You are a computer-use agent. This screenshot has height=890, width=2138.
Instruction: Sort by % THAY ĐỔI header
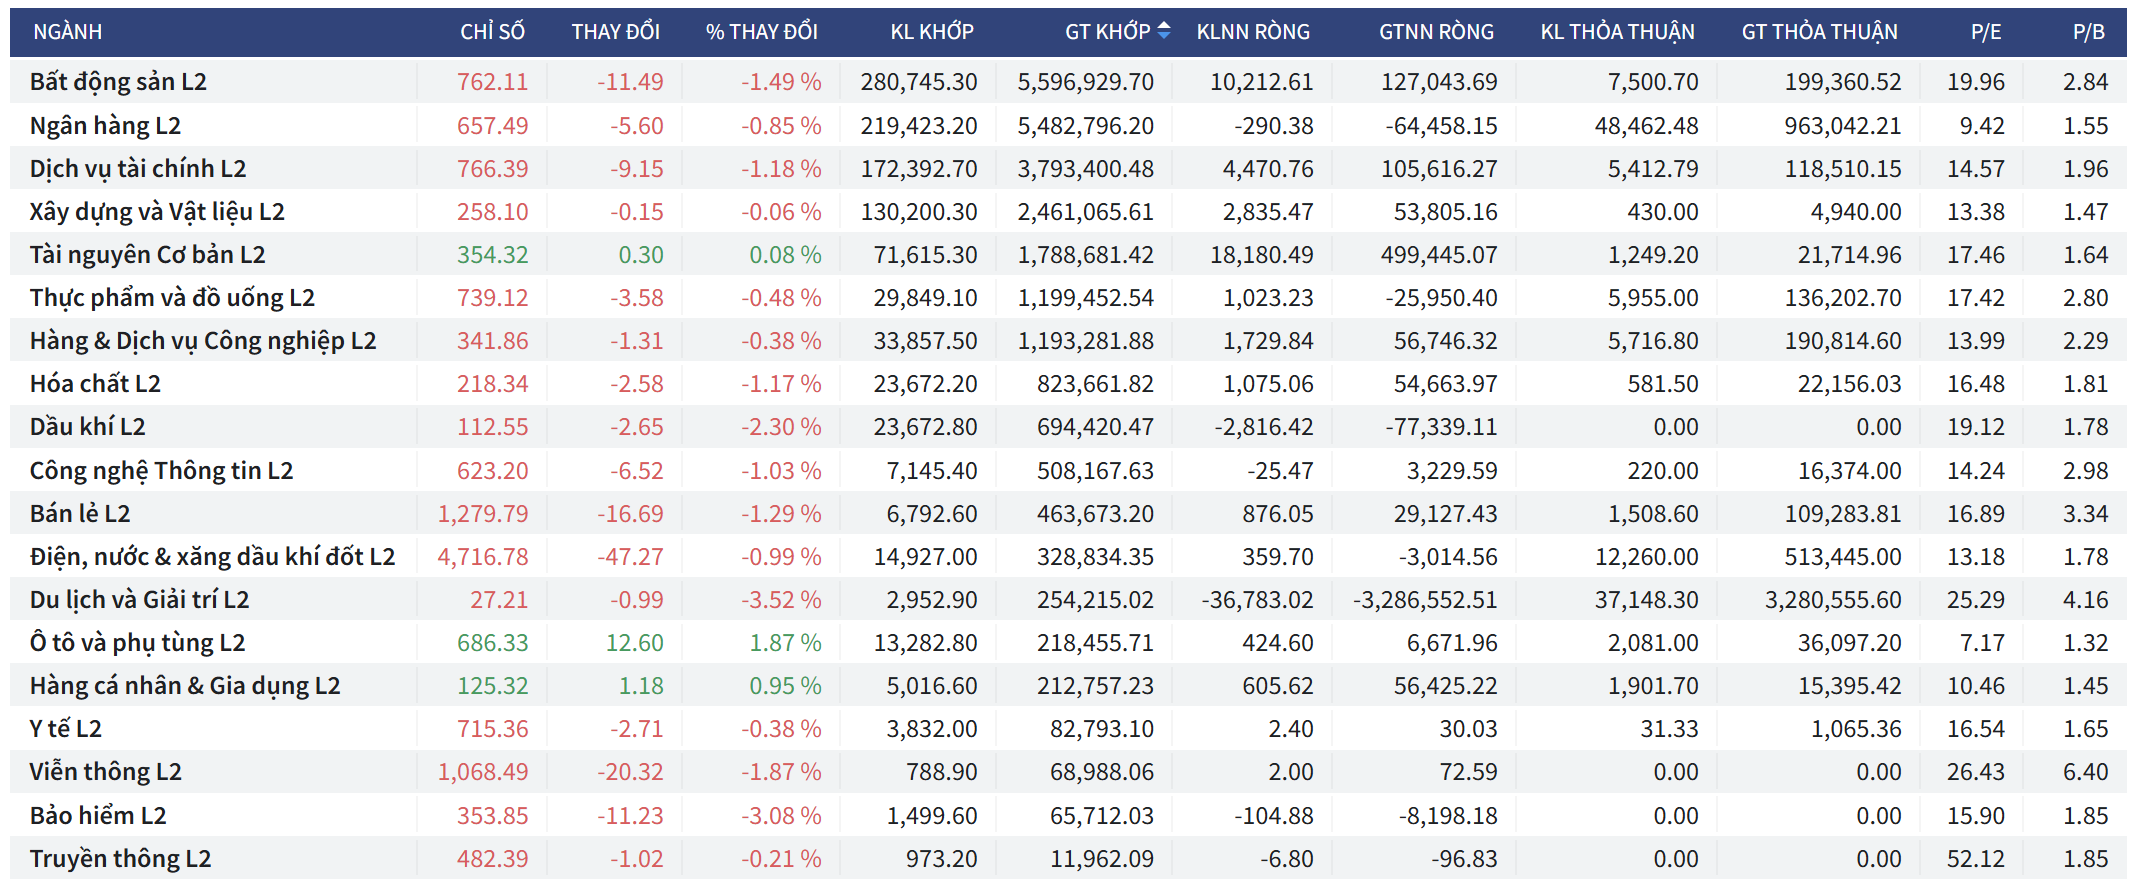pyautogui.click(x=761, y=32)
